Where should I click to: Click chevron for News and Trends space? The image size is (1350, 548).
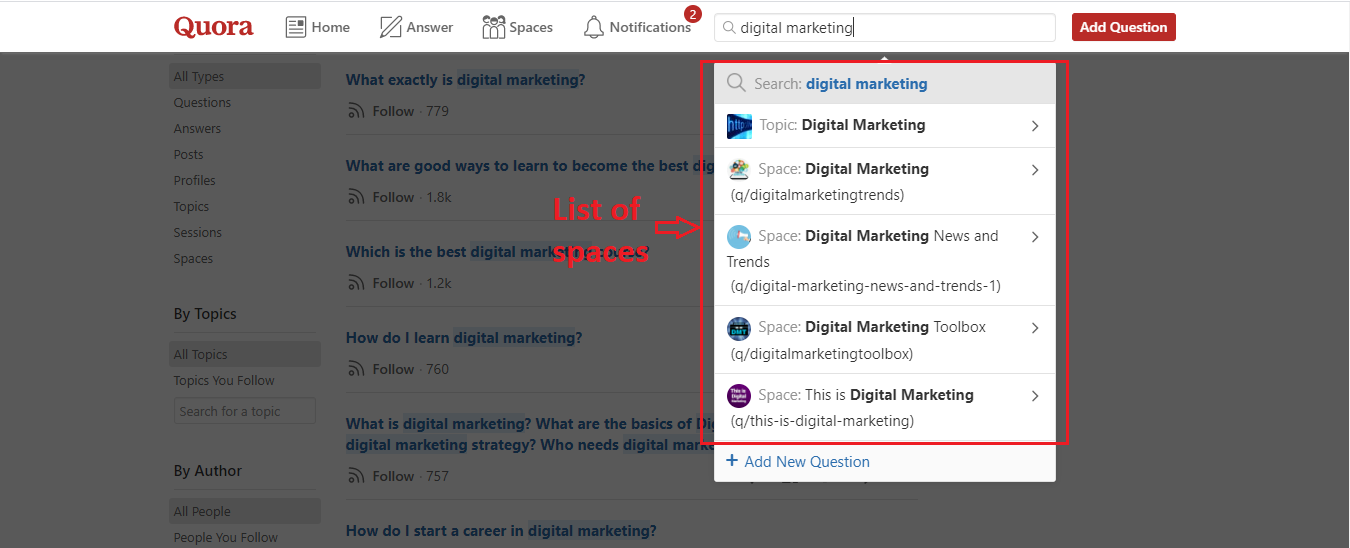pyautogui.click(x=1035, y=237)
